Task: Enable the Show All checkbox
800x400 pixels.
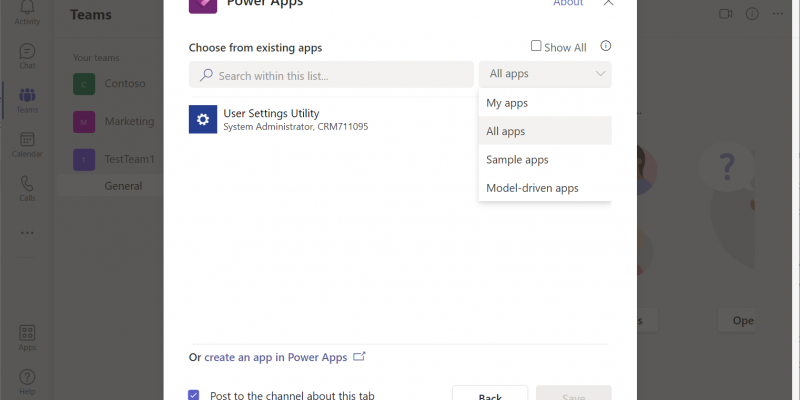Action: click(536, 46)
